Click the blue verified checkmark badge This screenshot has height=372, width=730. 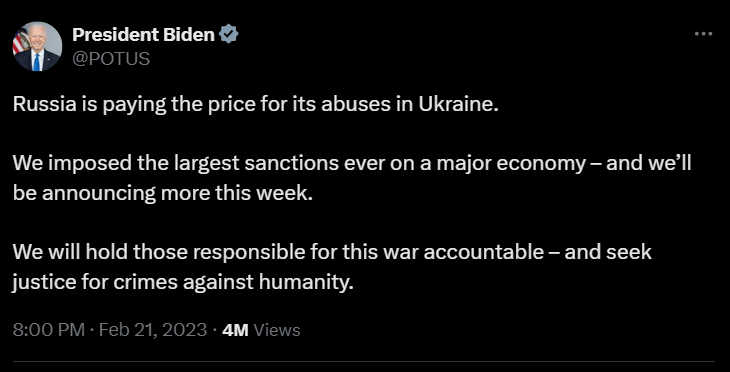click(x=229, y=34)
